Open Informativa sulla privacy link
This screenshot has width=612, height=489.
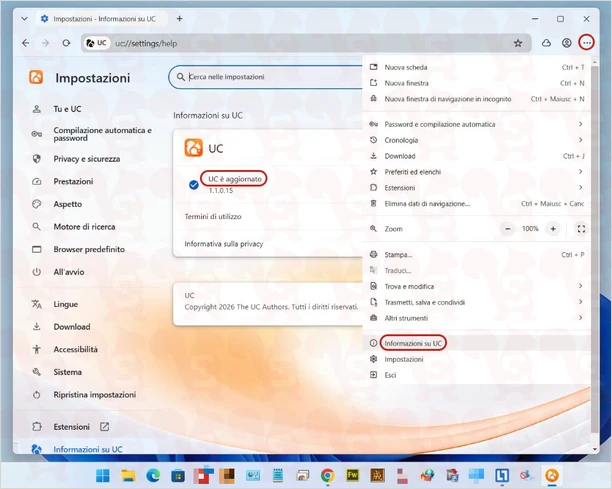click(x=224, y=244)
